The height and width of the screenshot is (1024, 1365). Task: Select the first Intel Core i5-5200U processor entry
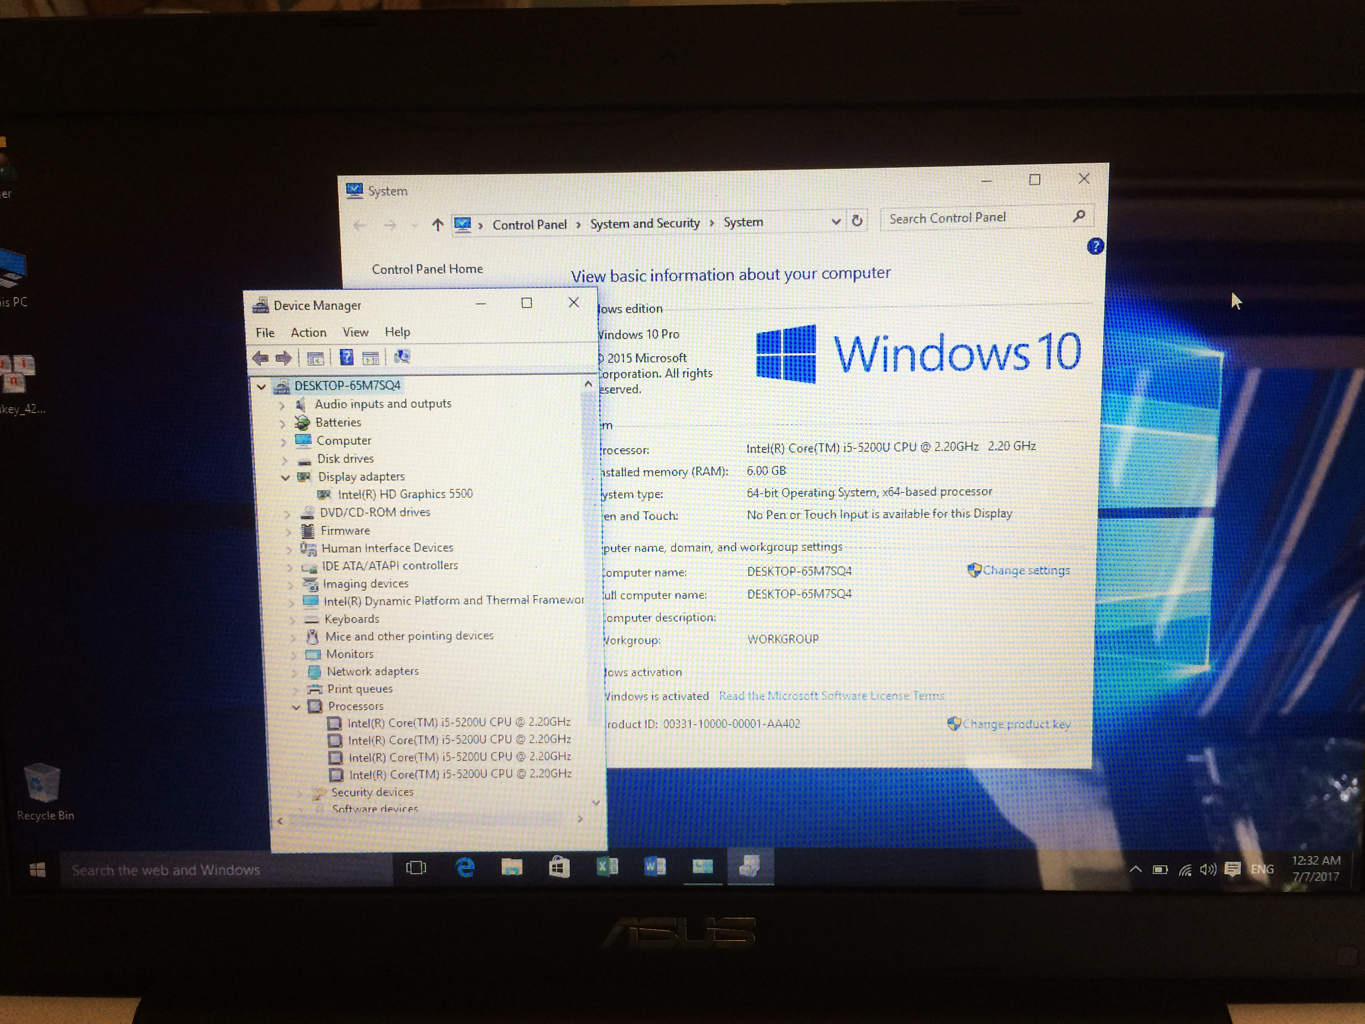tap(459, 722)
